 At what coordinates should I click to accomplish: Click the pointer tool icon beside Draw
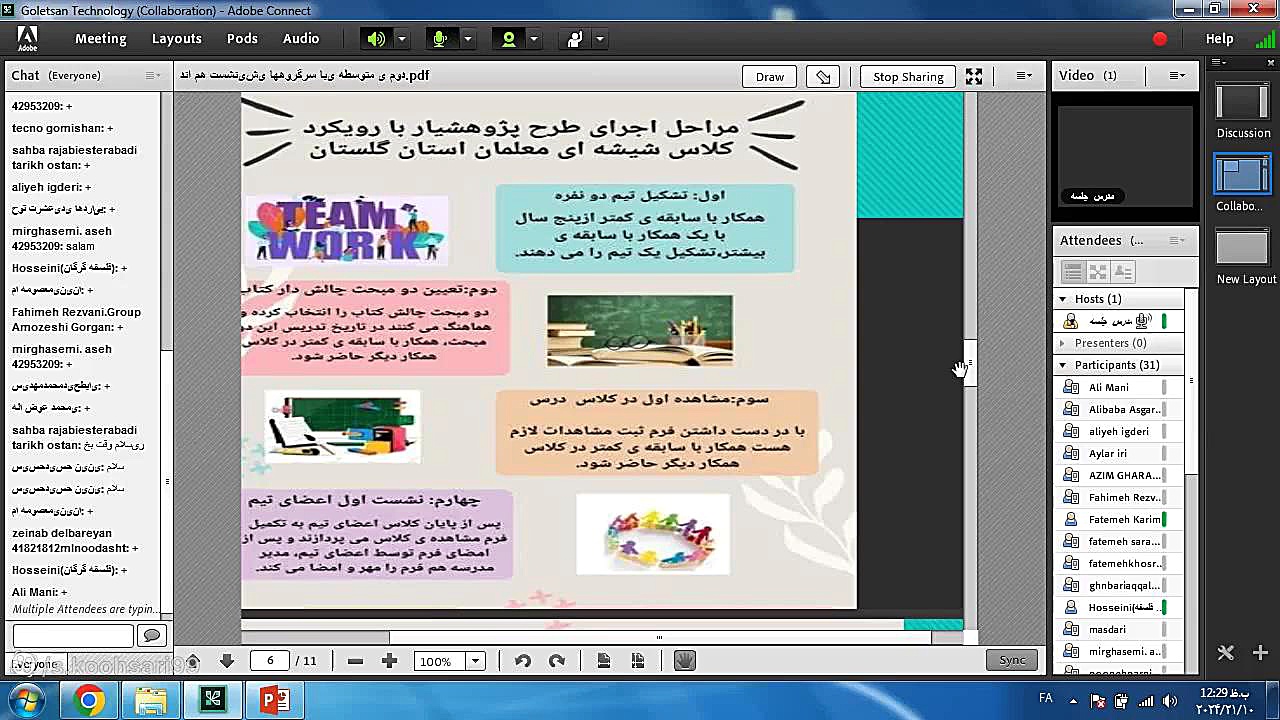click(823, 76)
